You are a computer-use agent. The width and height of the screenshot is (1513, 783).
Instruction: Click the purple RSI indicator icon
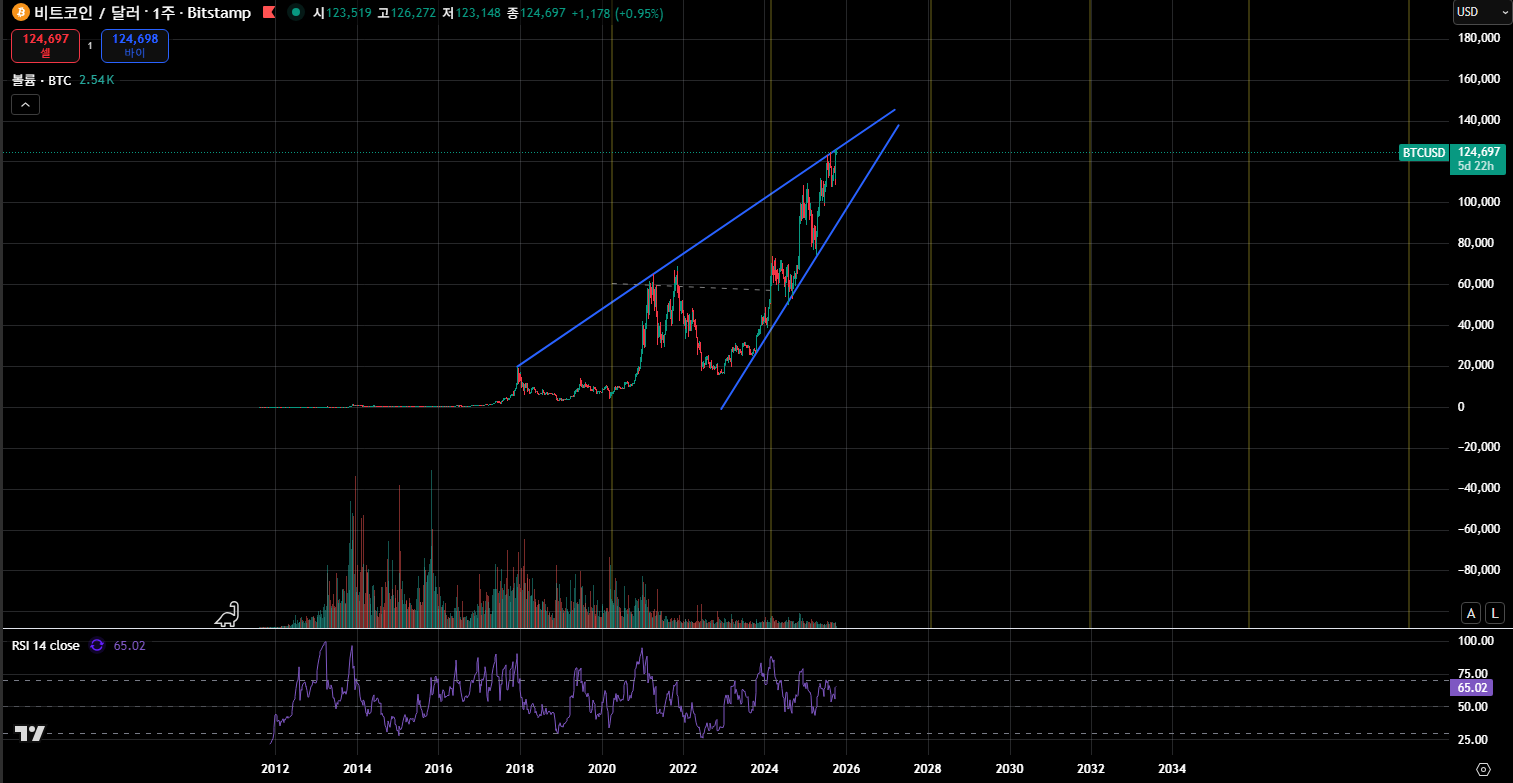coord(97,646)
